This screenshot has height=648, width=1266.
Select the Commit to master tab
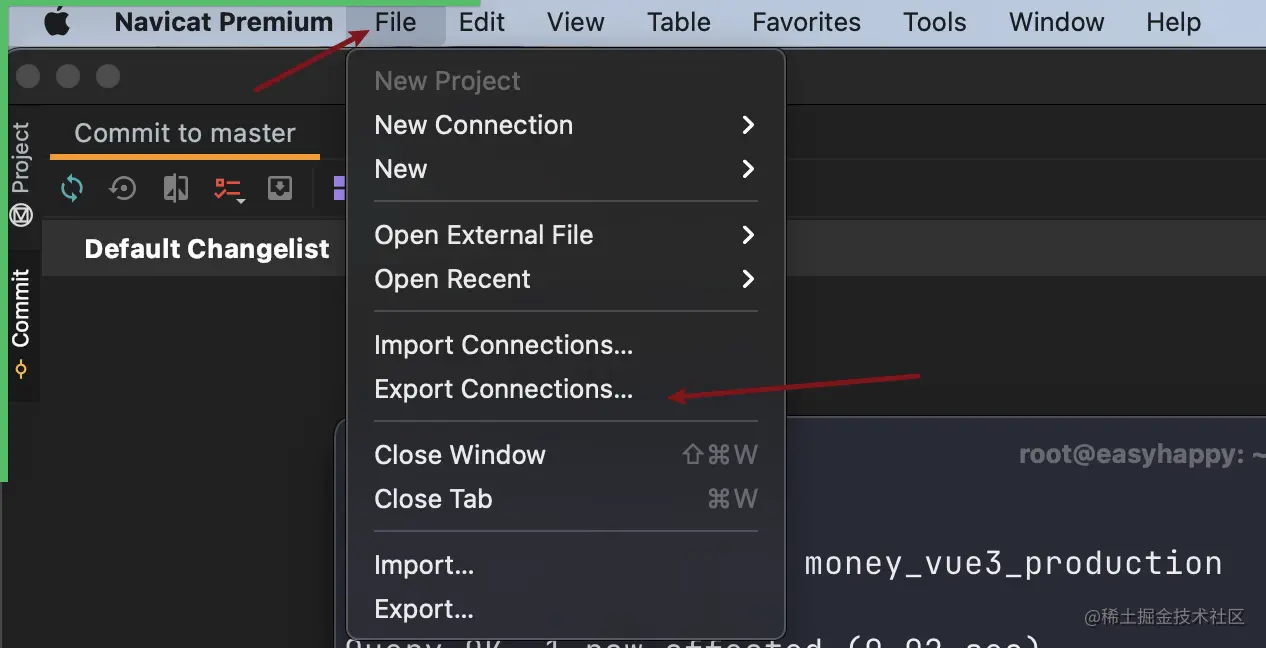tap(185, 133)
